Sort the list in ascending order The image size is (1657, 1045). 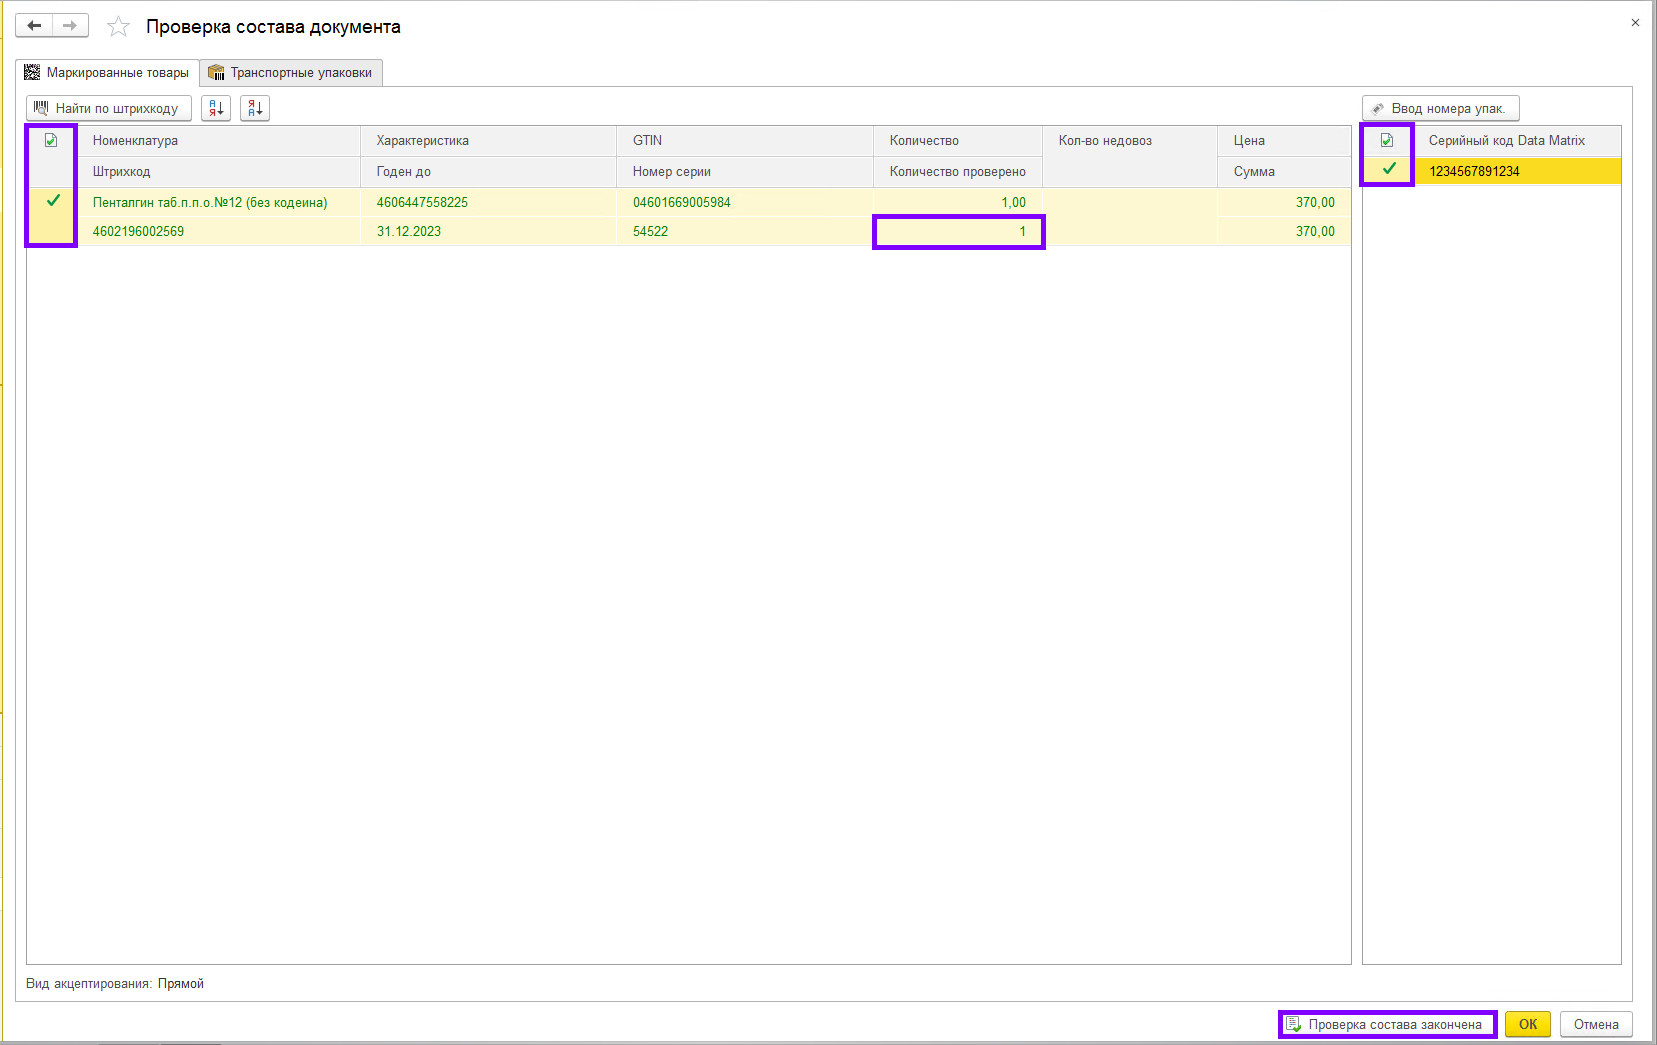216,108
